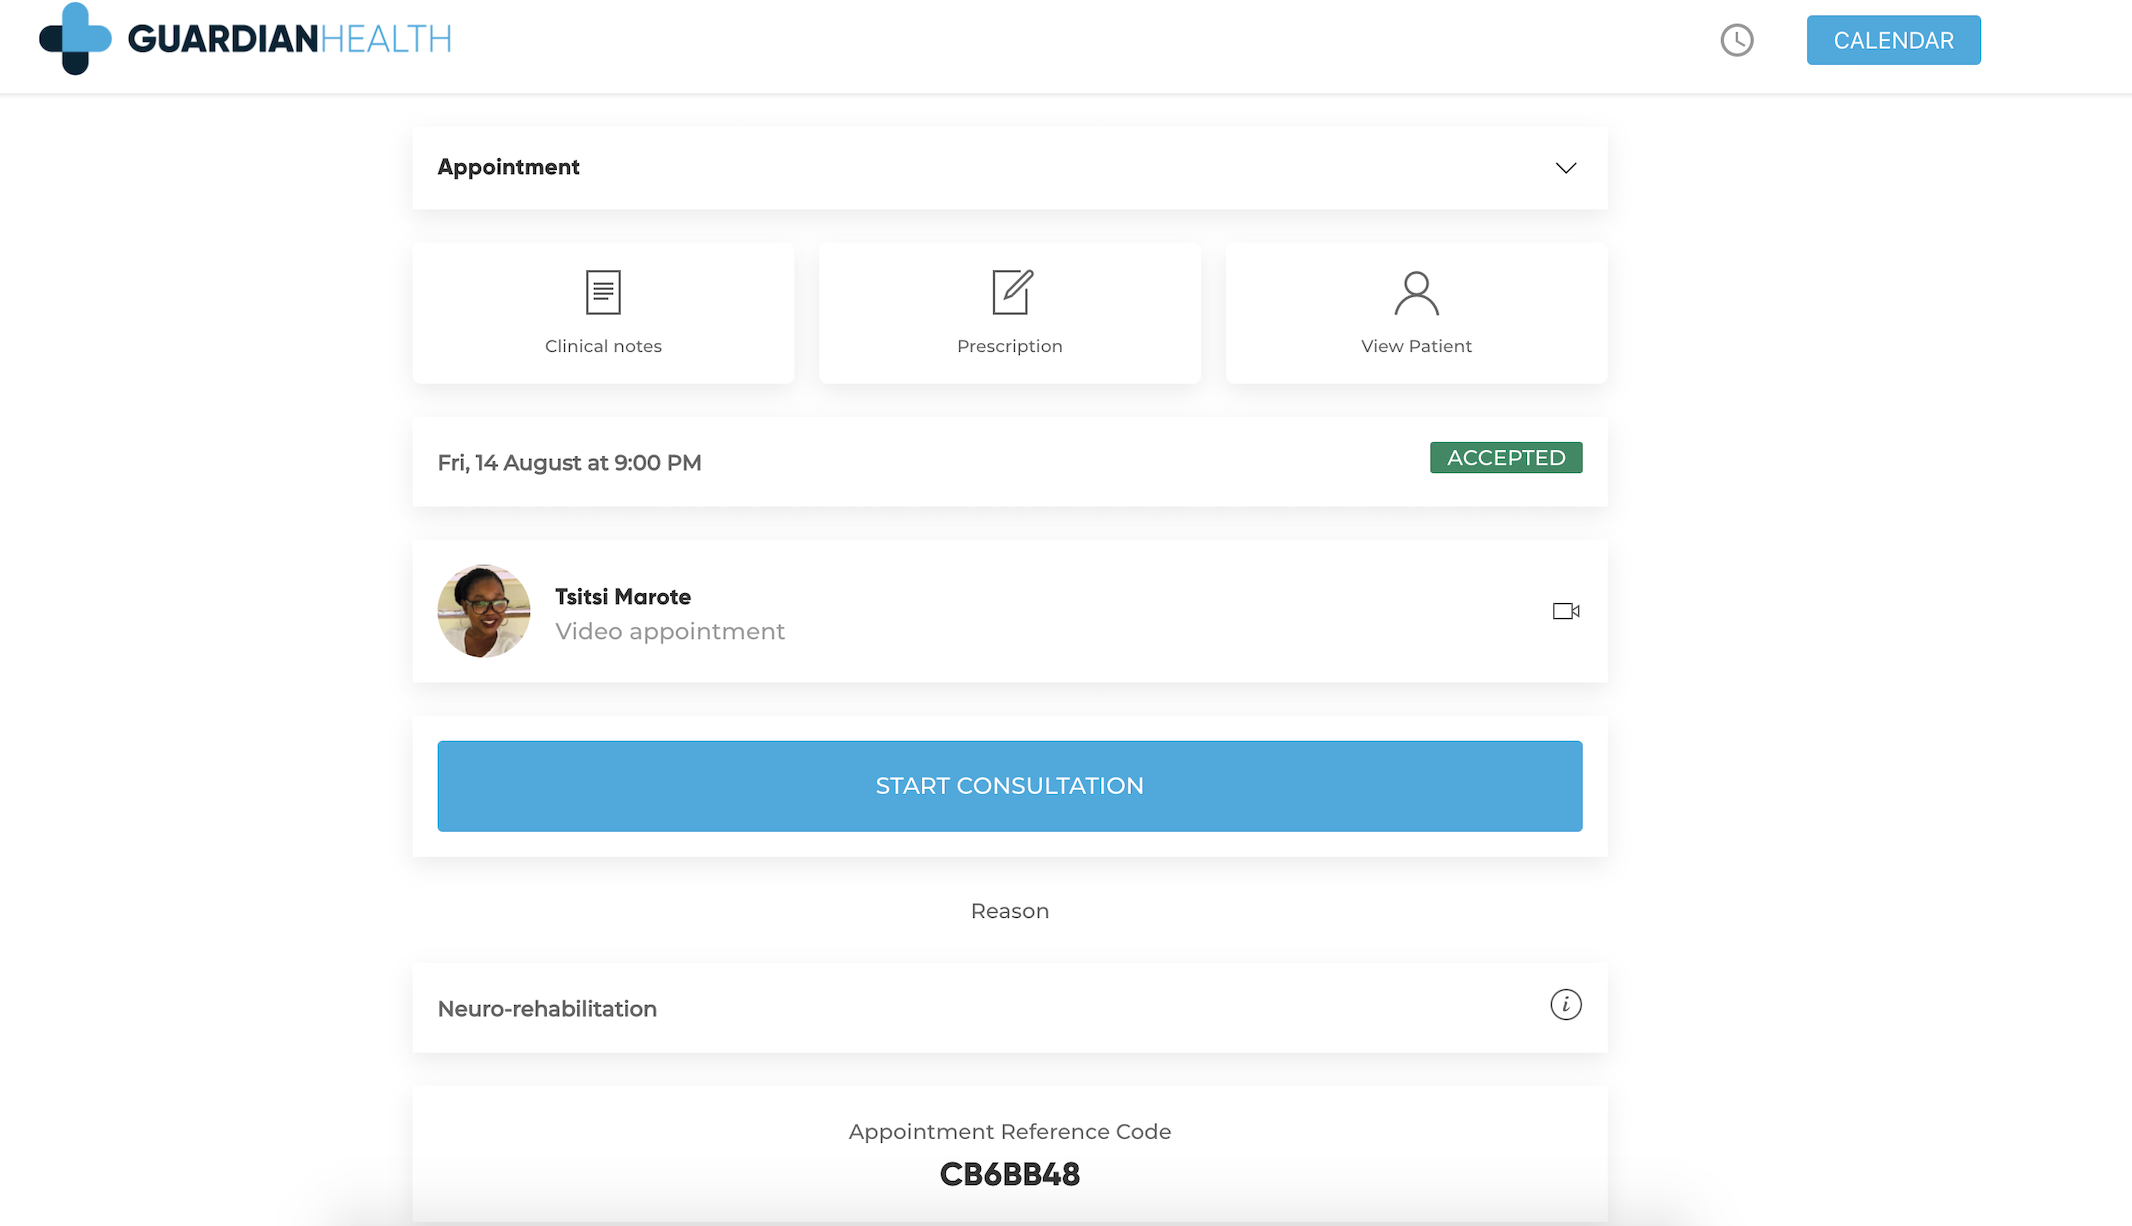
Task: Open the Clinical notes label
Action: (603, 346)
